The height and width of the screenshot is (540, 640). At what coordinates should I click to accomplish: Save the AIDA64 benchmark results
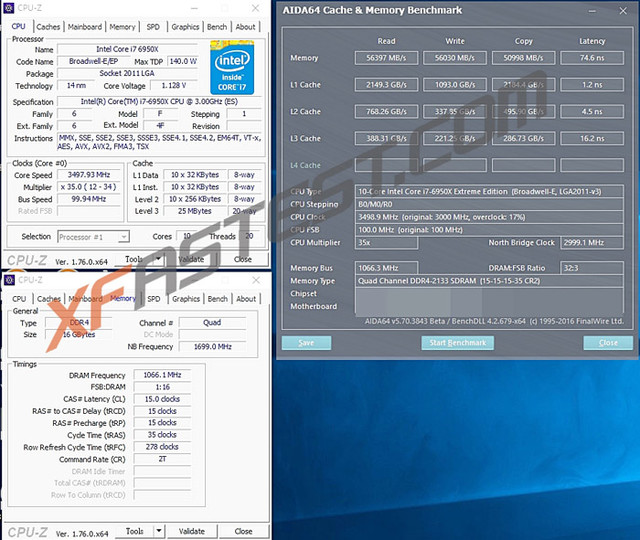pos(306,343)
